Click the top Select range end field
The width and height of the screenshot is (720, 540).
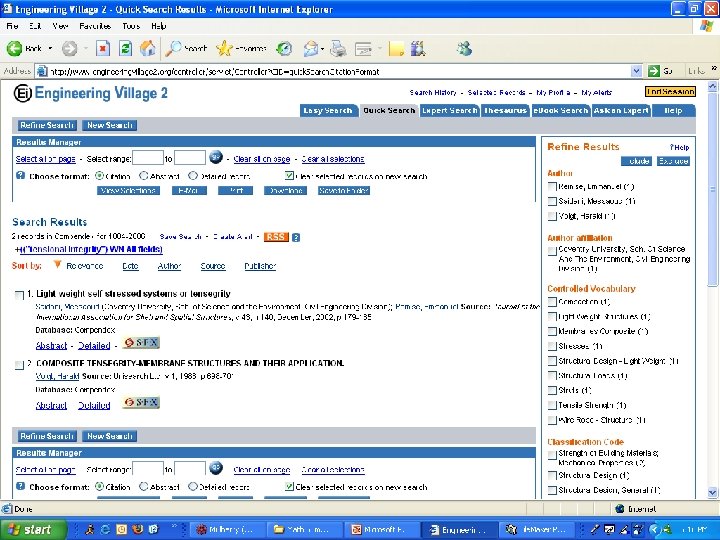click(x=190, y=158)
